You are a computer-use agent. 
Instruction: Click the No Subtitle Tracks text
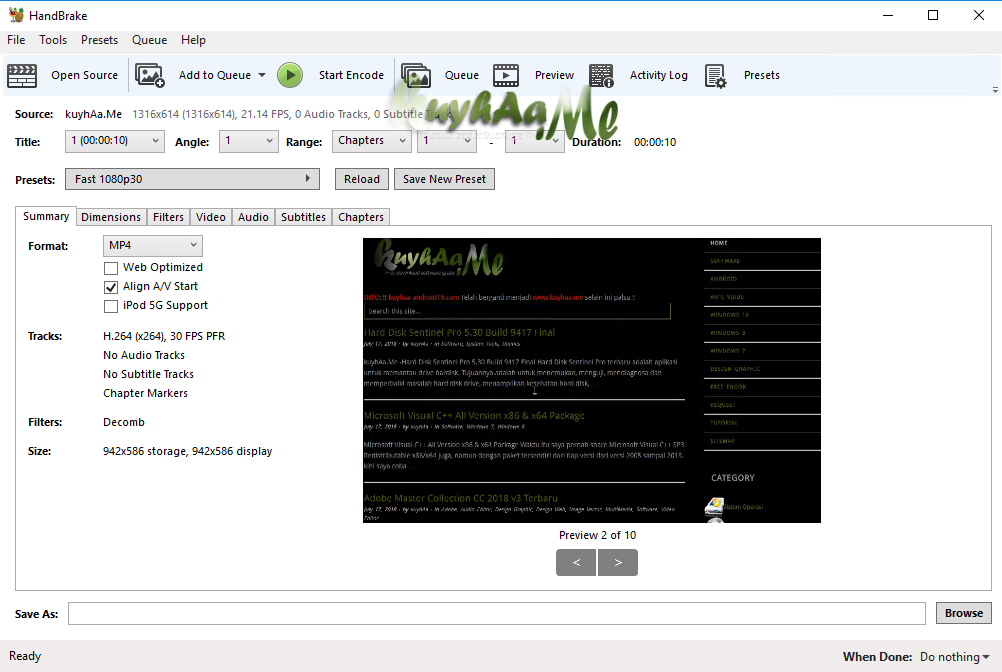click(148, 374)
